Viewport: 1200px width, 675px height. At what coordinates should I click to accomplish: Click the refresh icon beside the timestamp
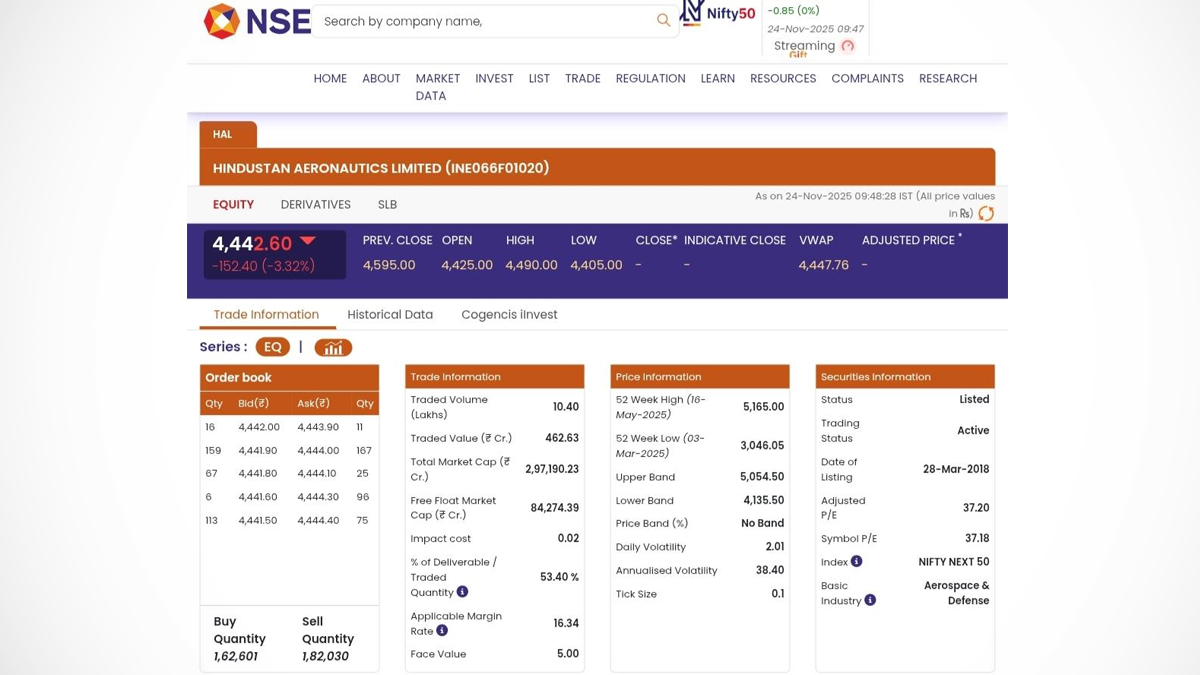[986, 213]
